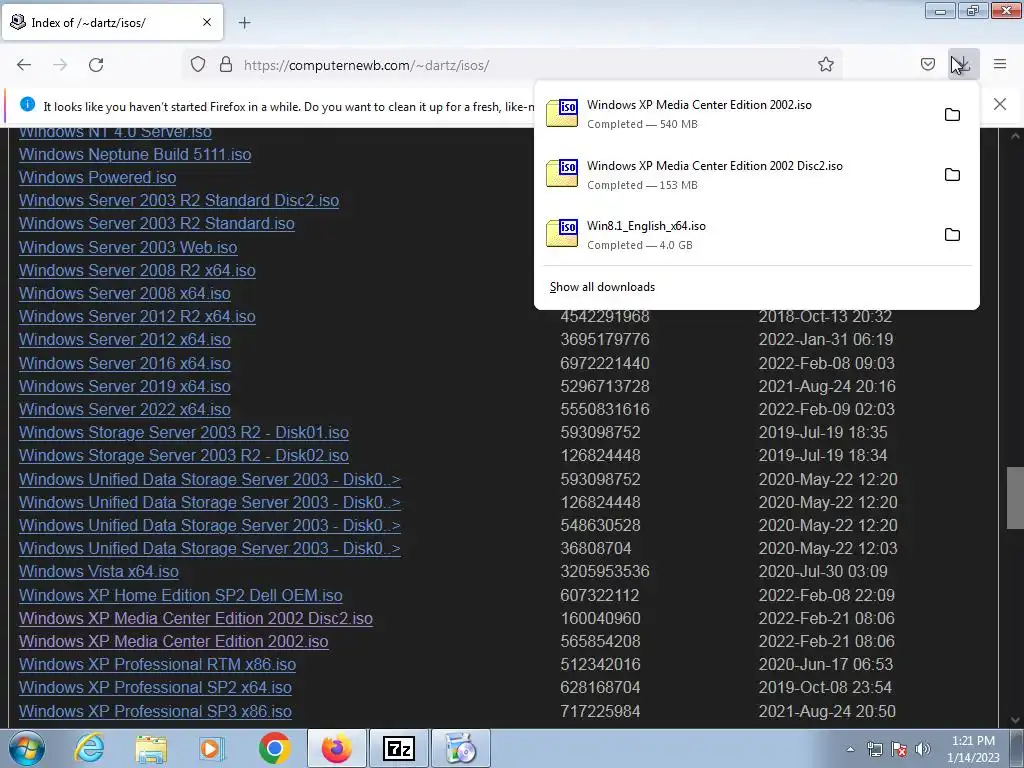Screen dimensions: 1024x768
Task: Open Windows Storage Server 2003 R2 - Disk02.iso
Action: point(184,455)
